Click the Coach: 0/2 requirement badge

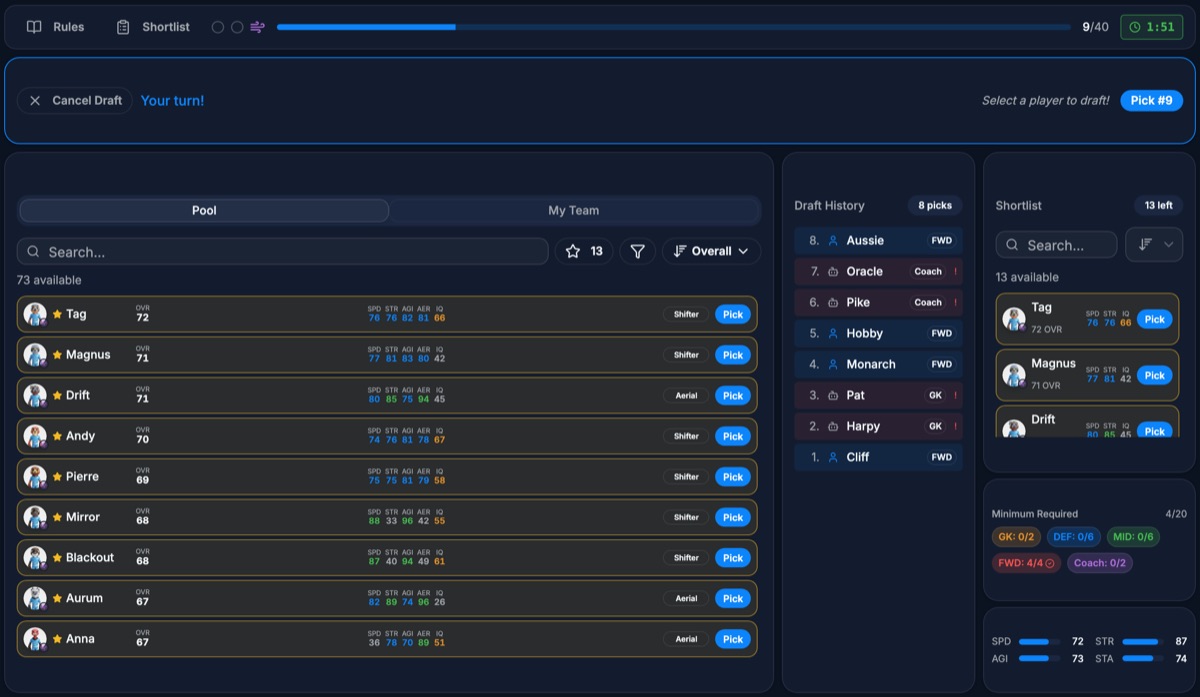pyautogui.click(x=1100, y=563)
